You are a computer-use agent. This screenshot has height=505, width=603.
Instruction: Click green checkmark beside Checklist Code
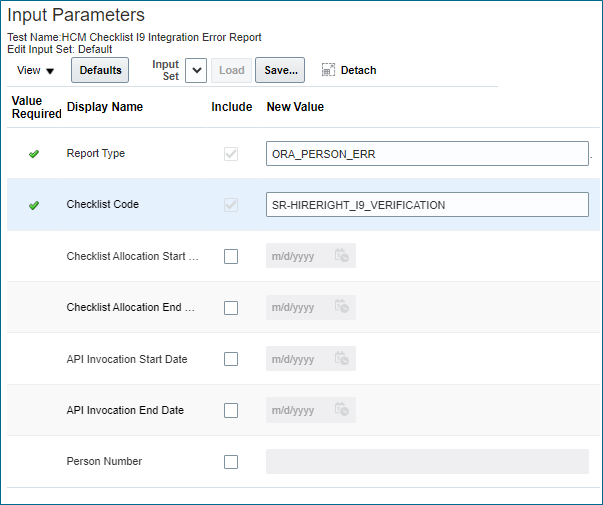point(33,205)
